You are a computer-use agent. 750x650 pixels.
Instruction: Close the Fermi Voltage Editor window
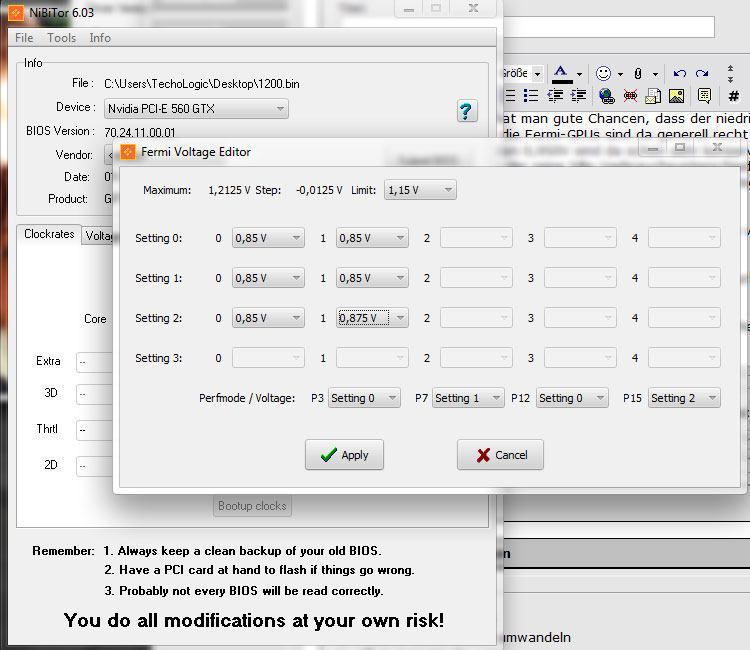point(717,147)
